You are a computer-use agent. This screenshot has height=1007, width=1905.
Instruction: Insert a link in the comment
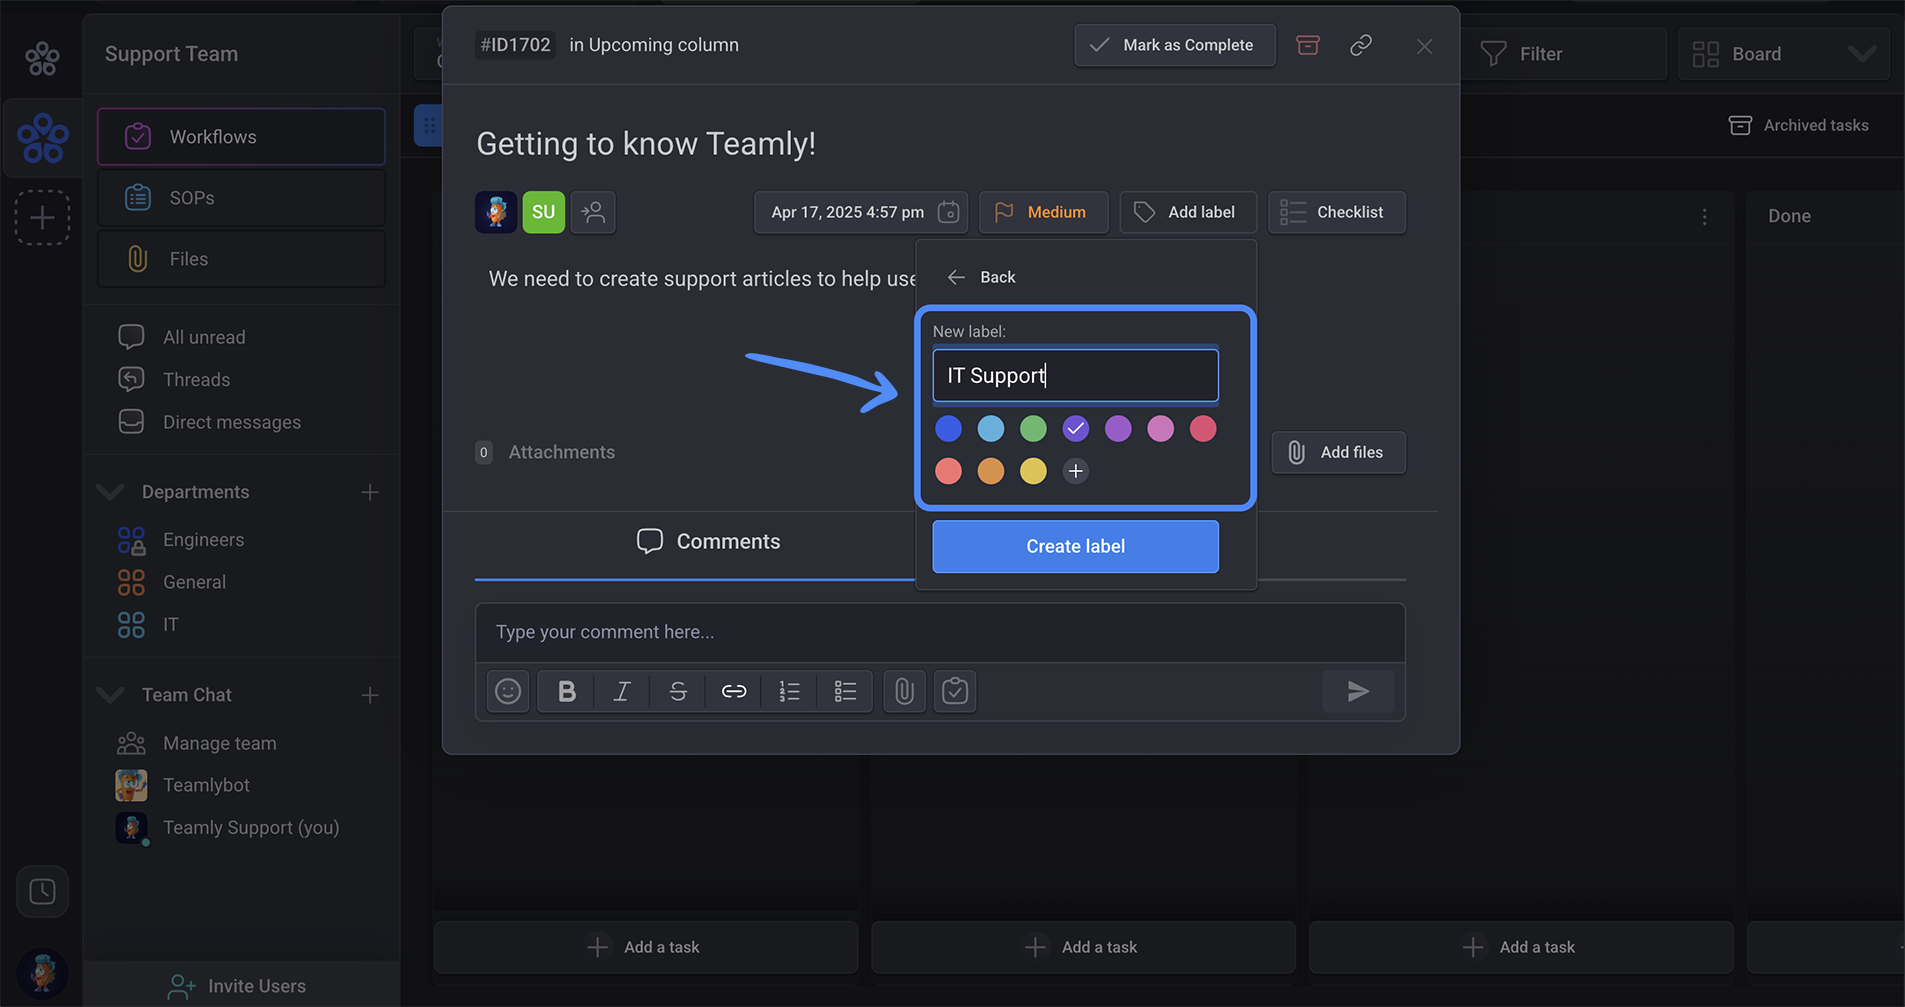(x=734, y=691)
